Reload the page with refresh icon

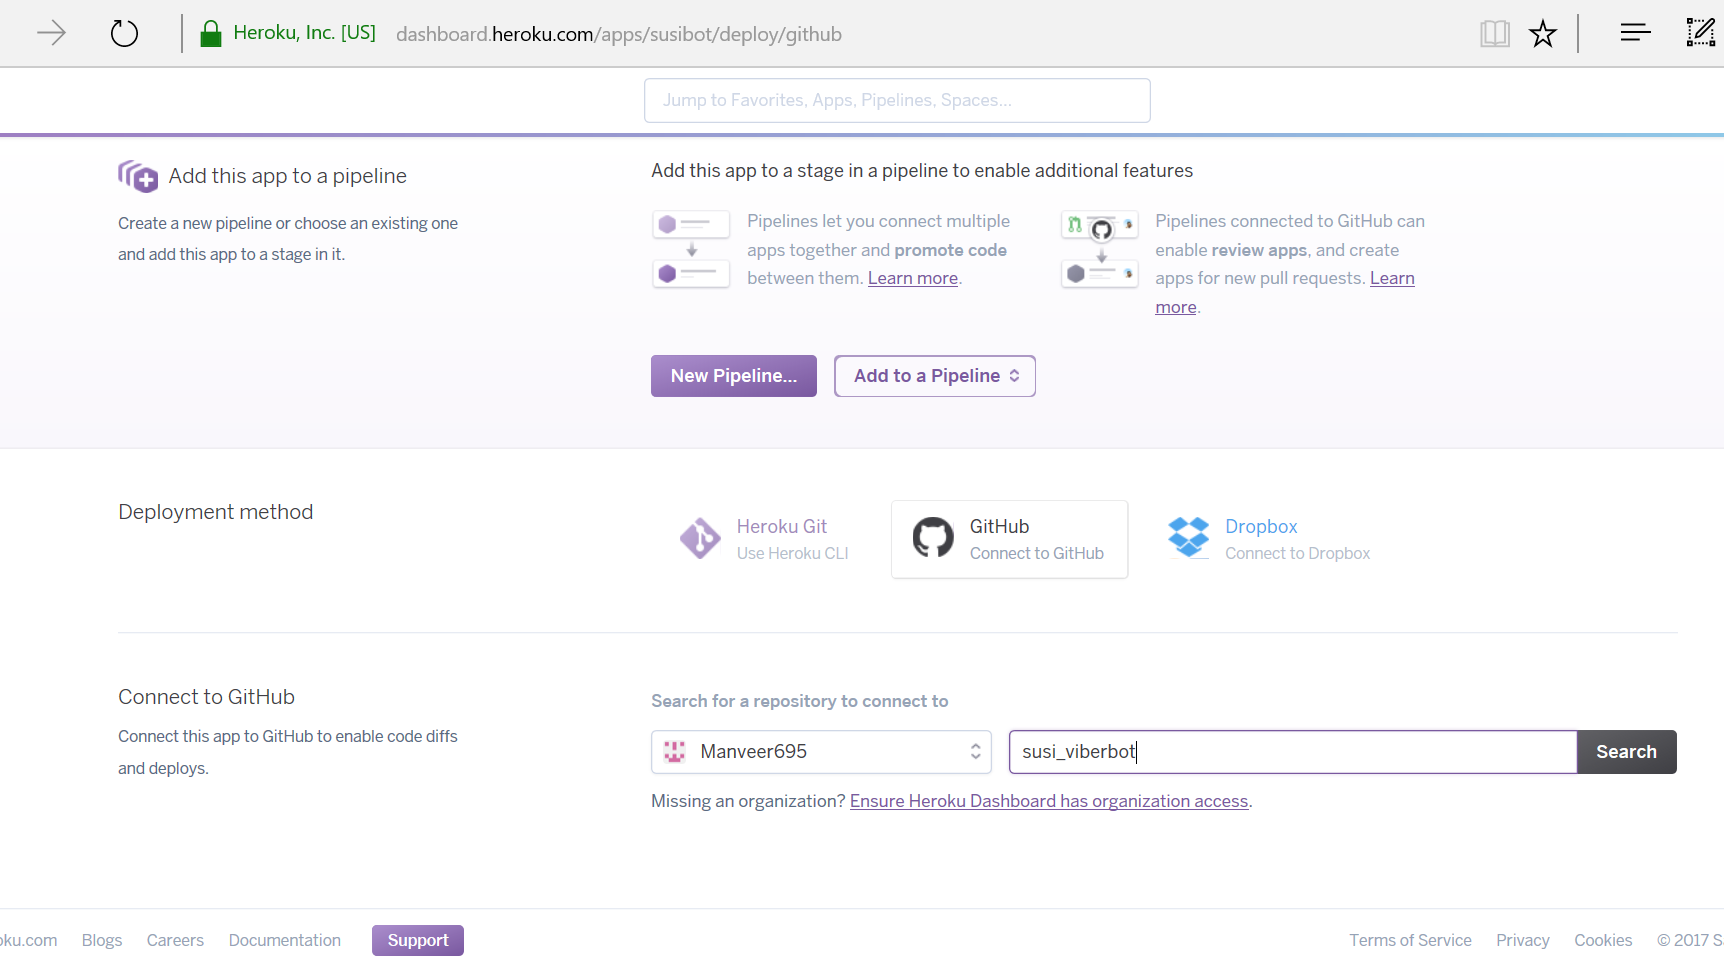(x=124, y=34)
